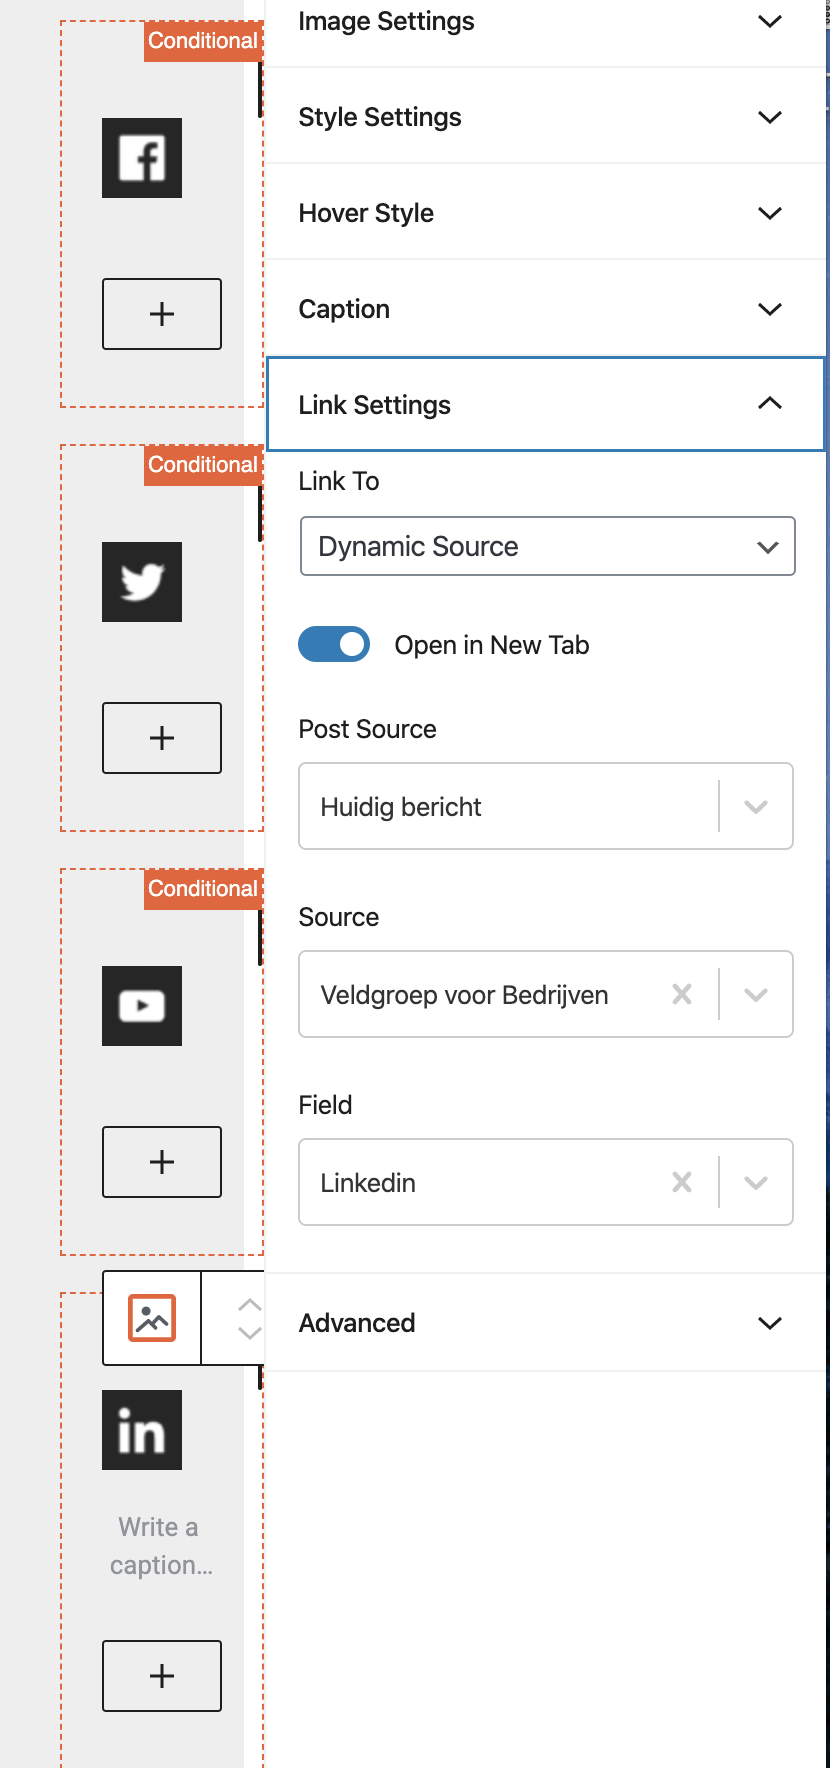Click Conditional label on YouTube block

tap(203, 889)
